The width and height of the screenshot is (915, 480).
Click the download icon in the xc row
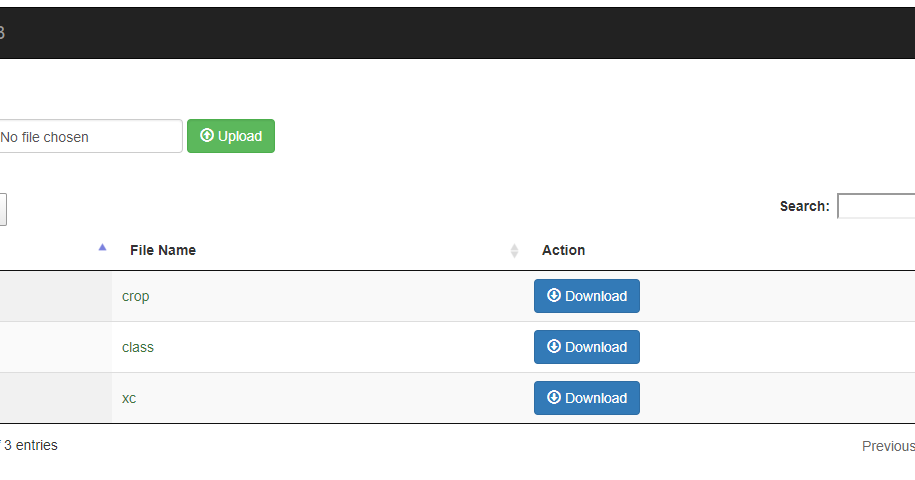553,398
